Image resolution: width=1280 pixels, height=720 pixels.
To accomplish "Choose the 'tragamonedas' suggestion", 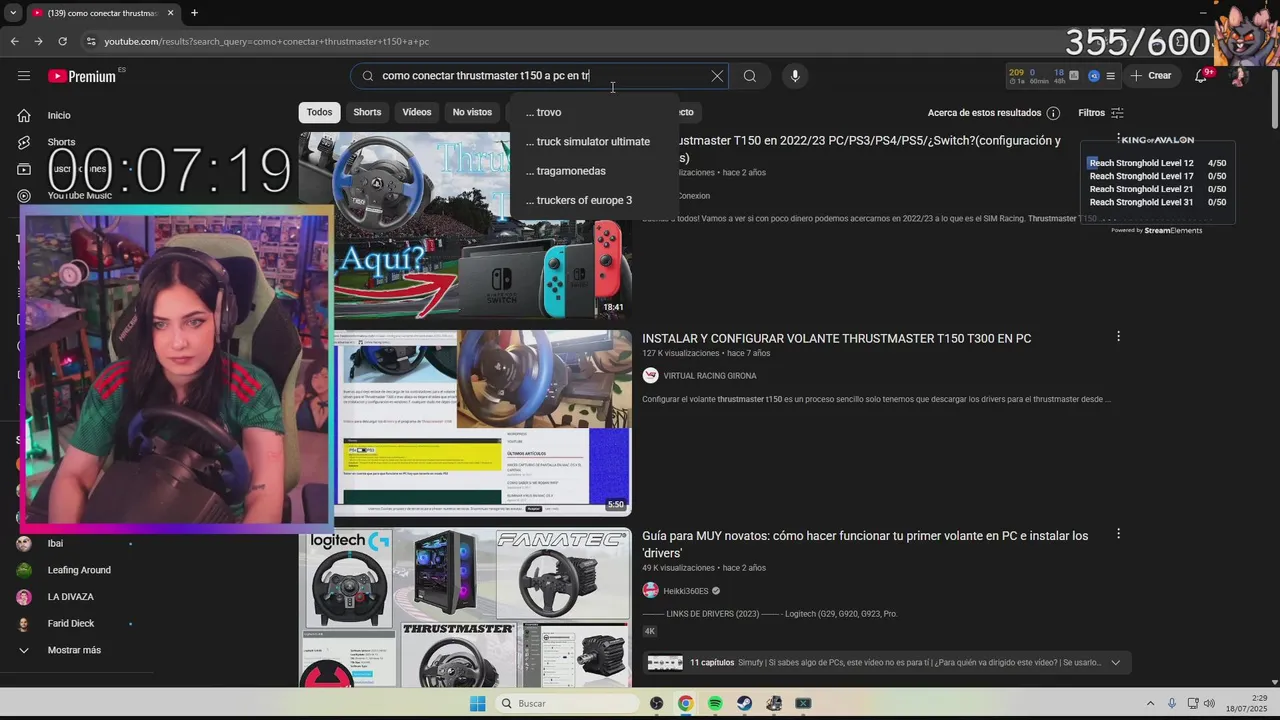I will pyautogui.click(x=593, y=171).
